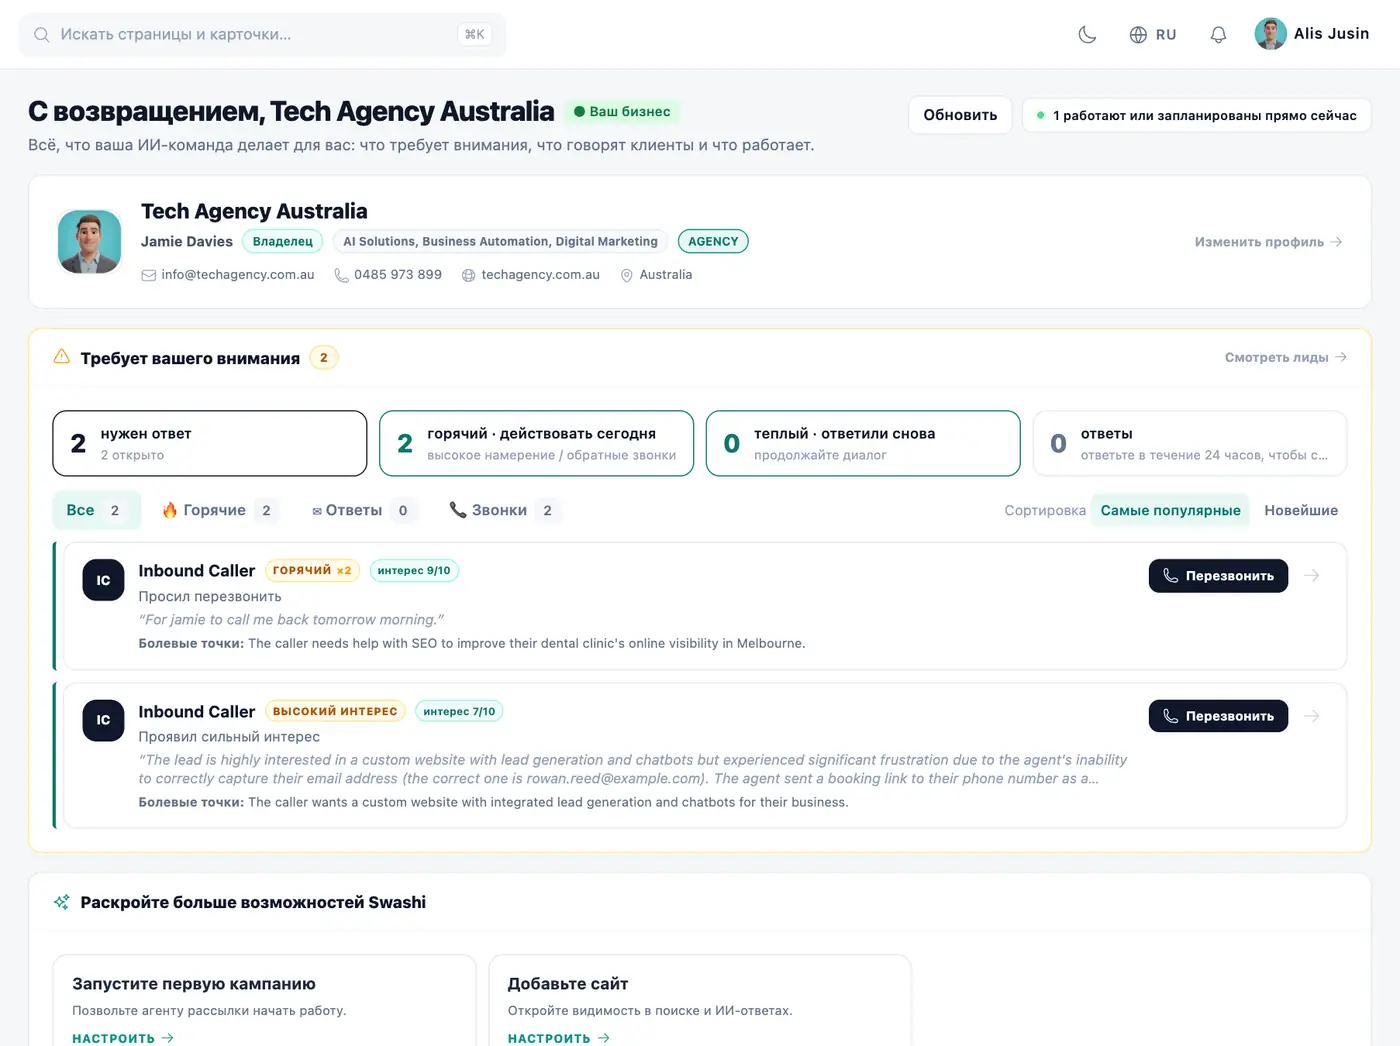Click the Просил перезвонить status text

click(x=210, y=597)
